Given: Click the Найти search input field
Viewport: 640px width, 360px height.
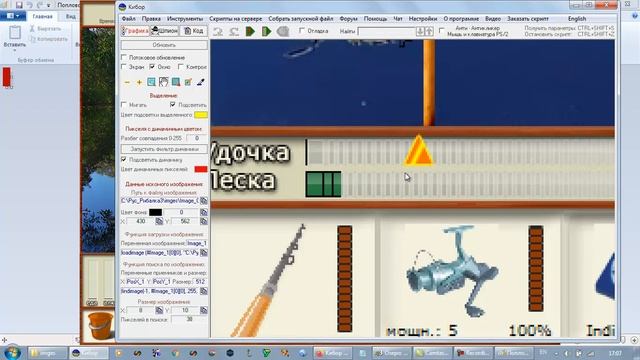Looking at the screenshot, I should tap(386, 31).
